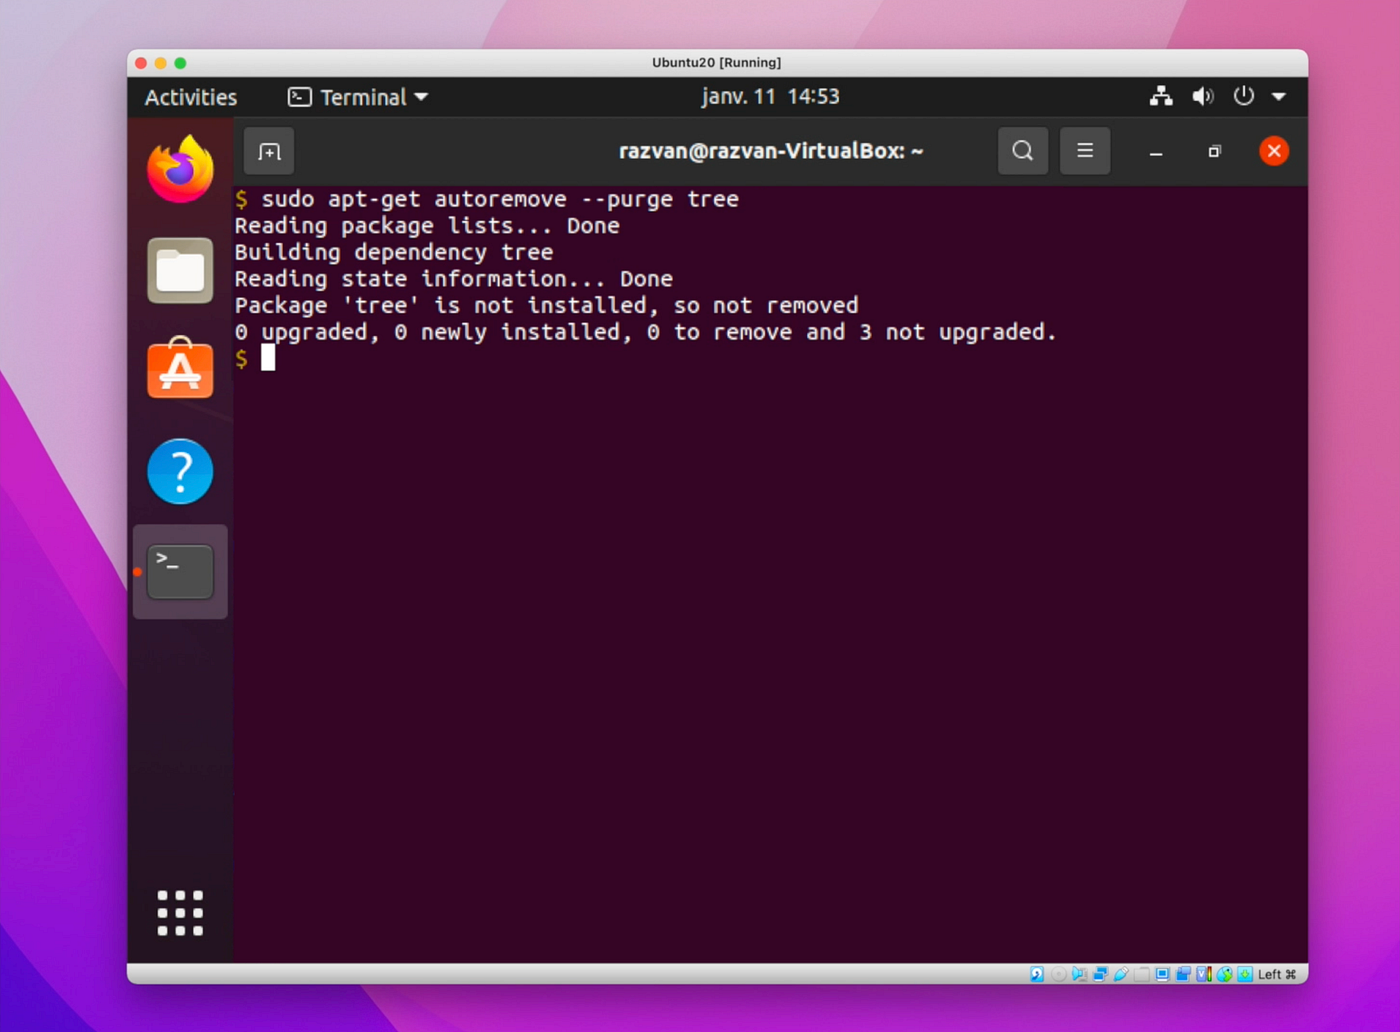The width and height of the screenshot is (1400, 1032).
Task: Click the VirtualBox audio status icon
Action: point(1080,974)
